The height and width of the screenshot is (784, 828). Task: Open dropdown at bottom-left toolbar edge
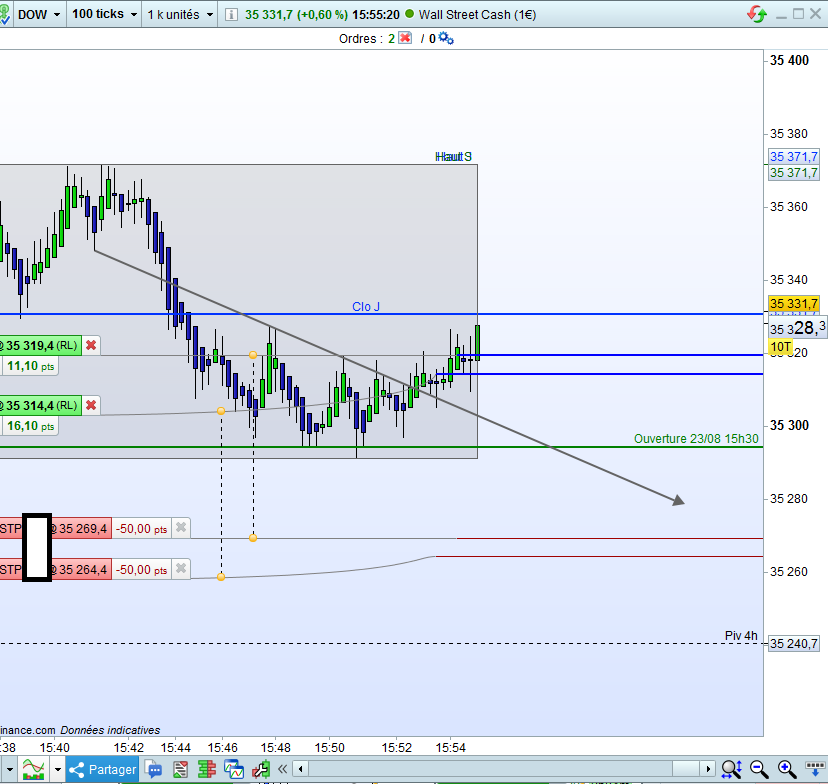(x=9, y=769)
